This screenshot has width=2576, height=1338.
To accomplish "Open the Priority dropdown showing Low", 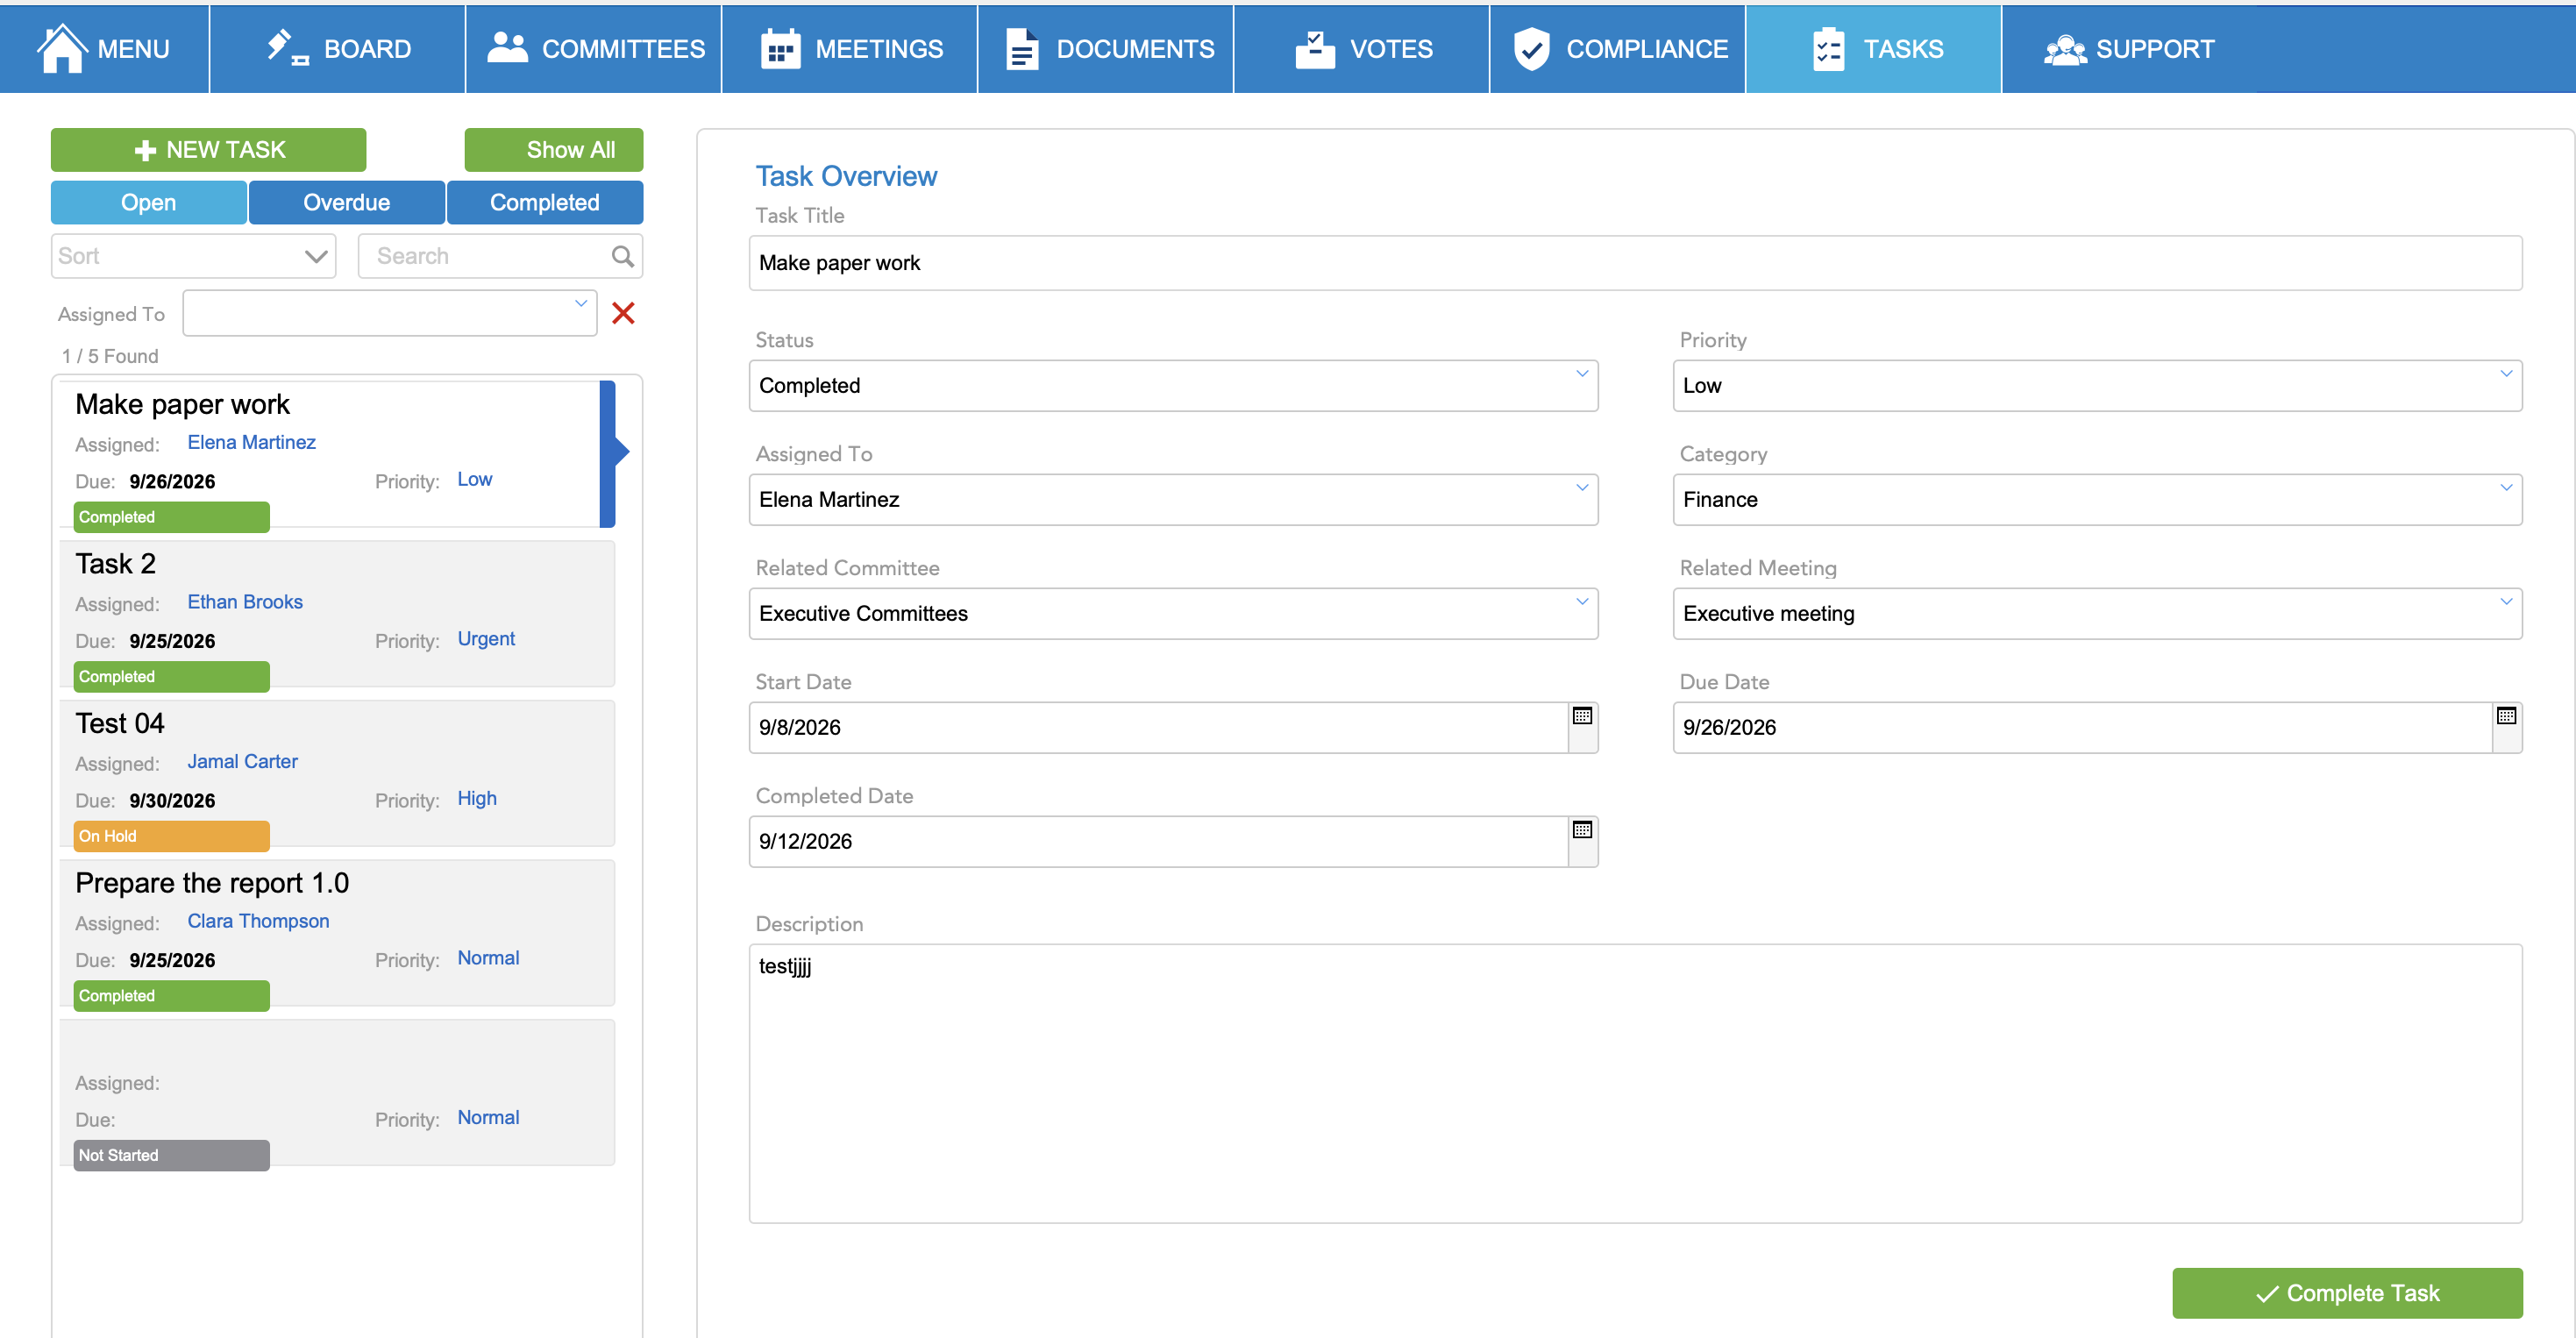I will pyautogui.click(x=2097, y=385).
